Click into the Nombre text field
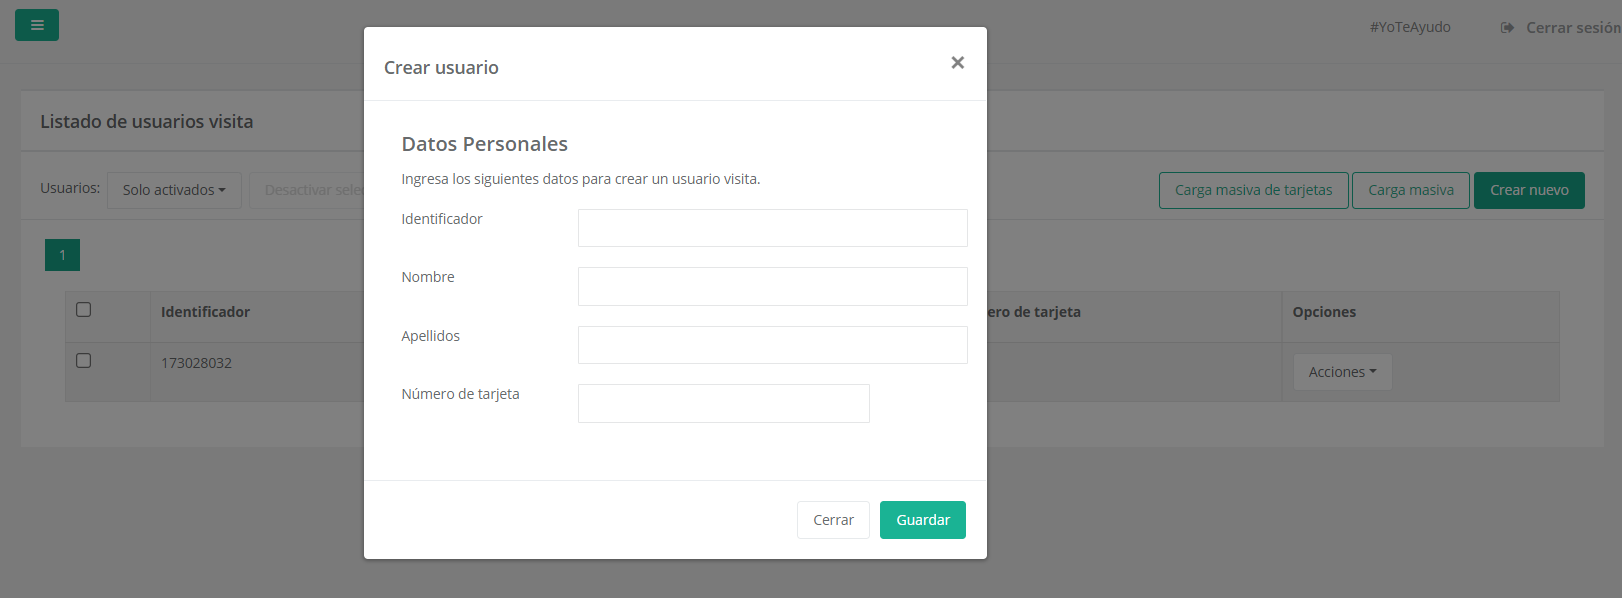1622x598 pixels. [772, 286]
